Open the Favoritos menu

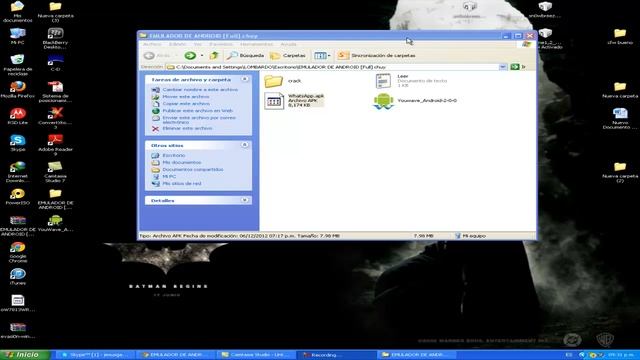[x=221, y=44]
